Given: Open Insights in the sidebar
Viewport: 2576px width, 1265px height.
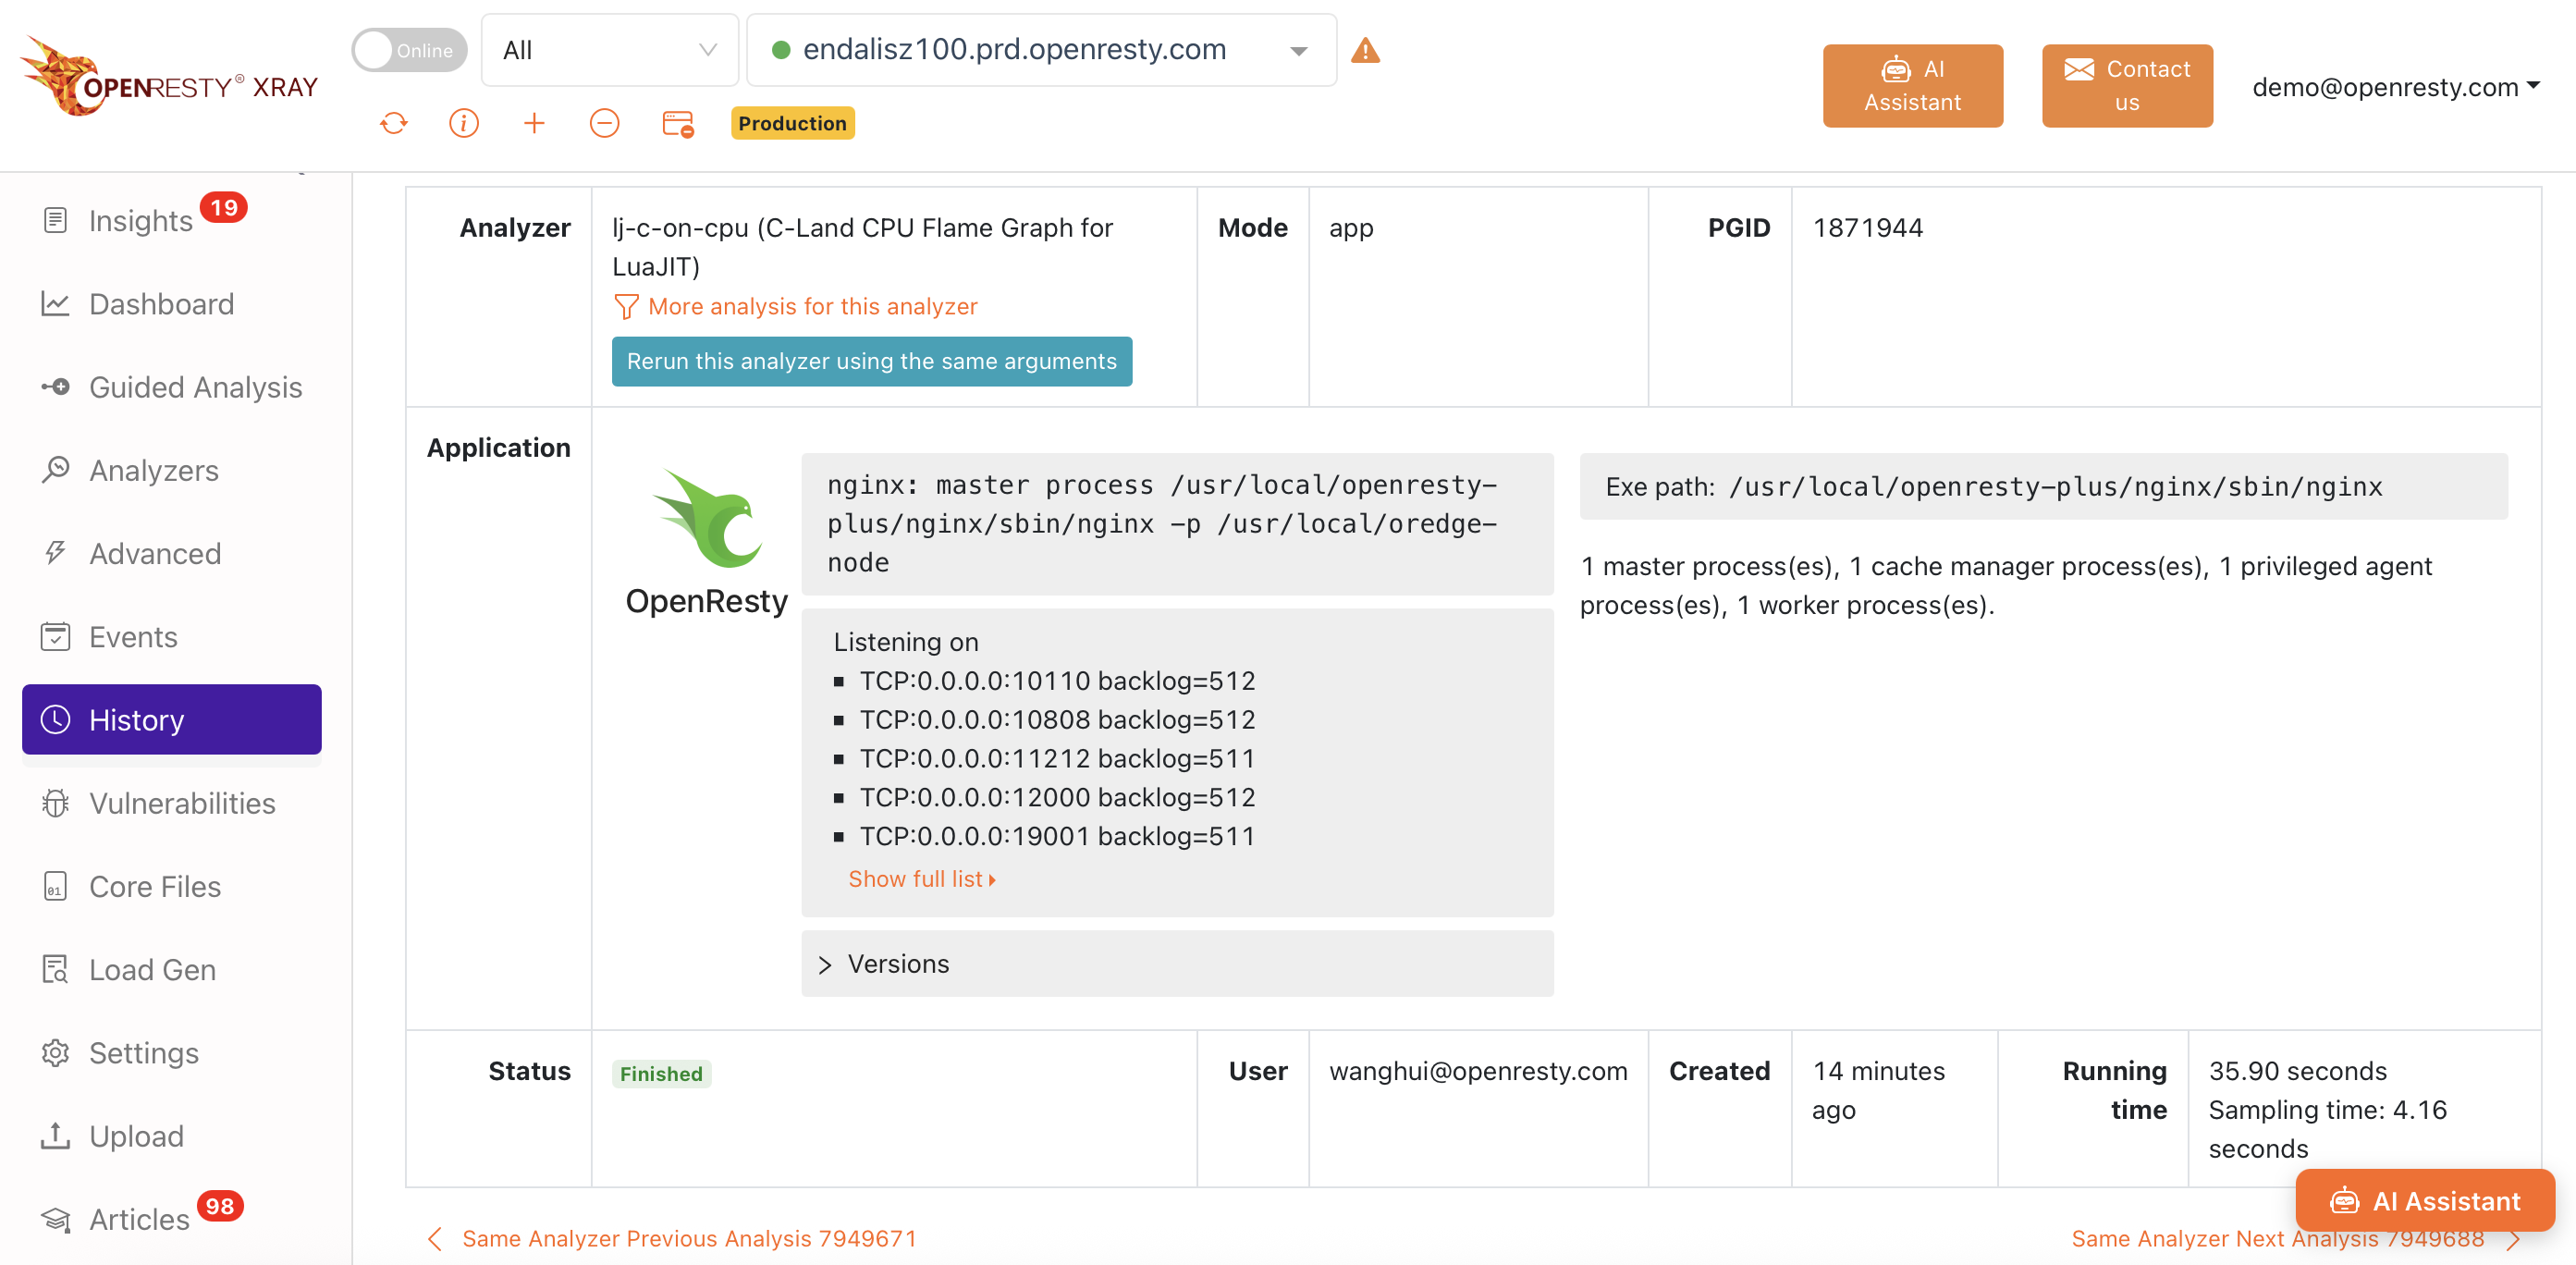Looking at the screenshot, I should (x=141, y=220).
